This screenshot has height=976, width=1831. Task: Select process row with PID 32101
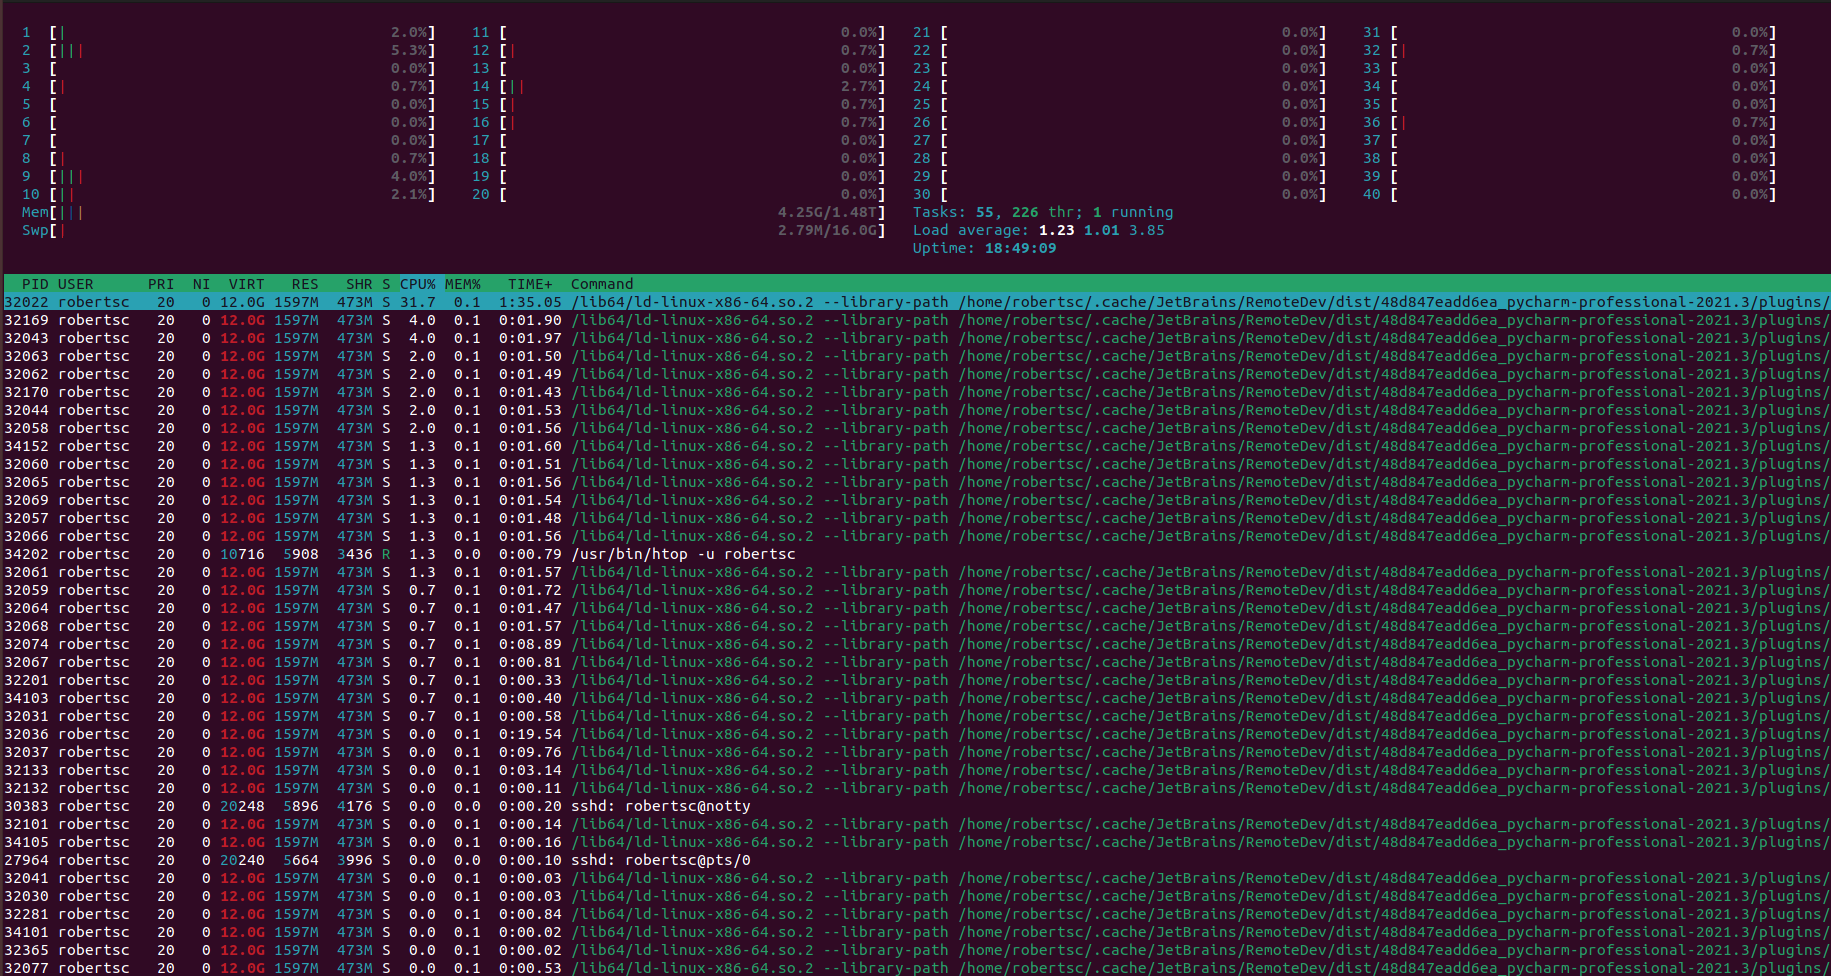click(917, 824)
